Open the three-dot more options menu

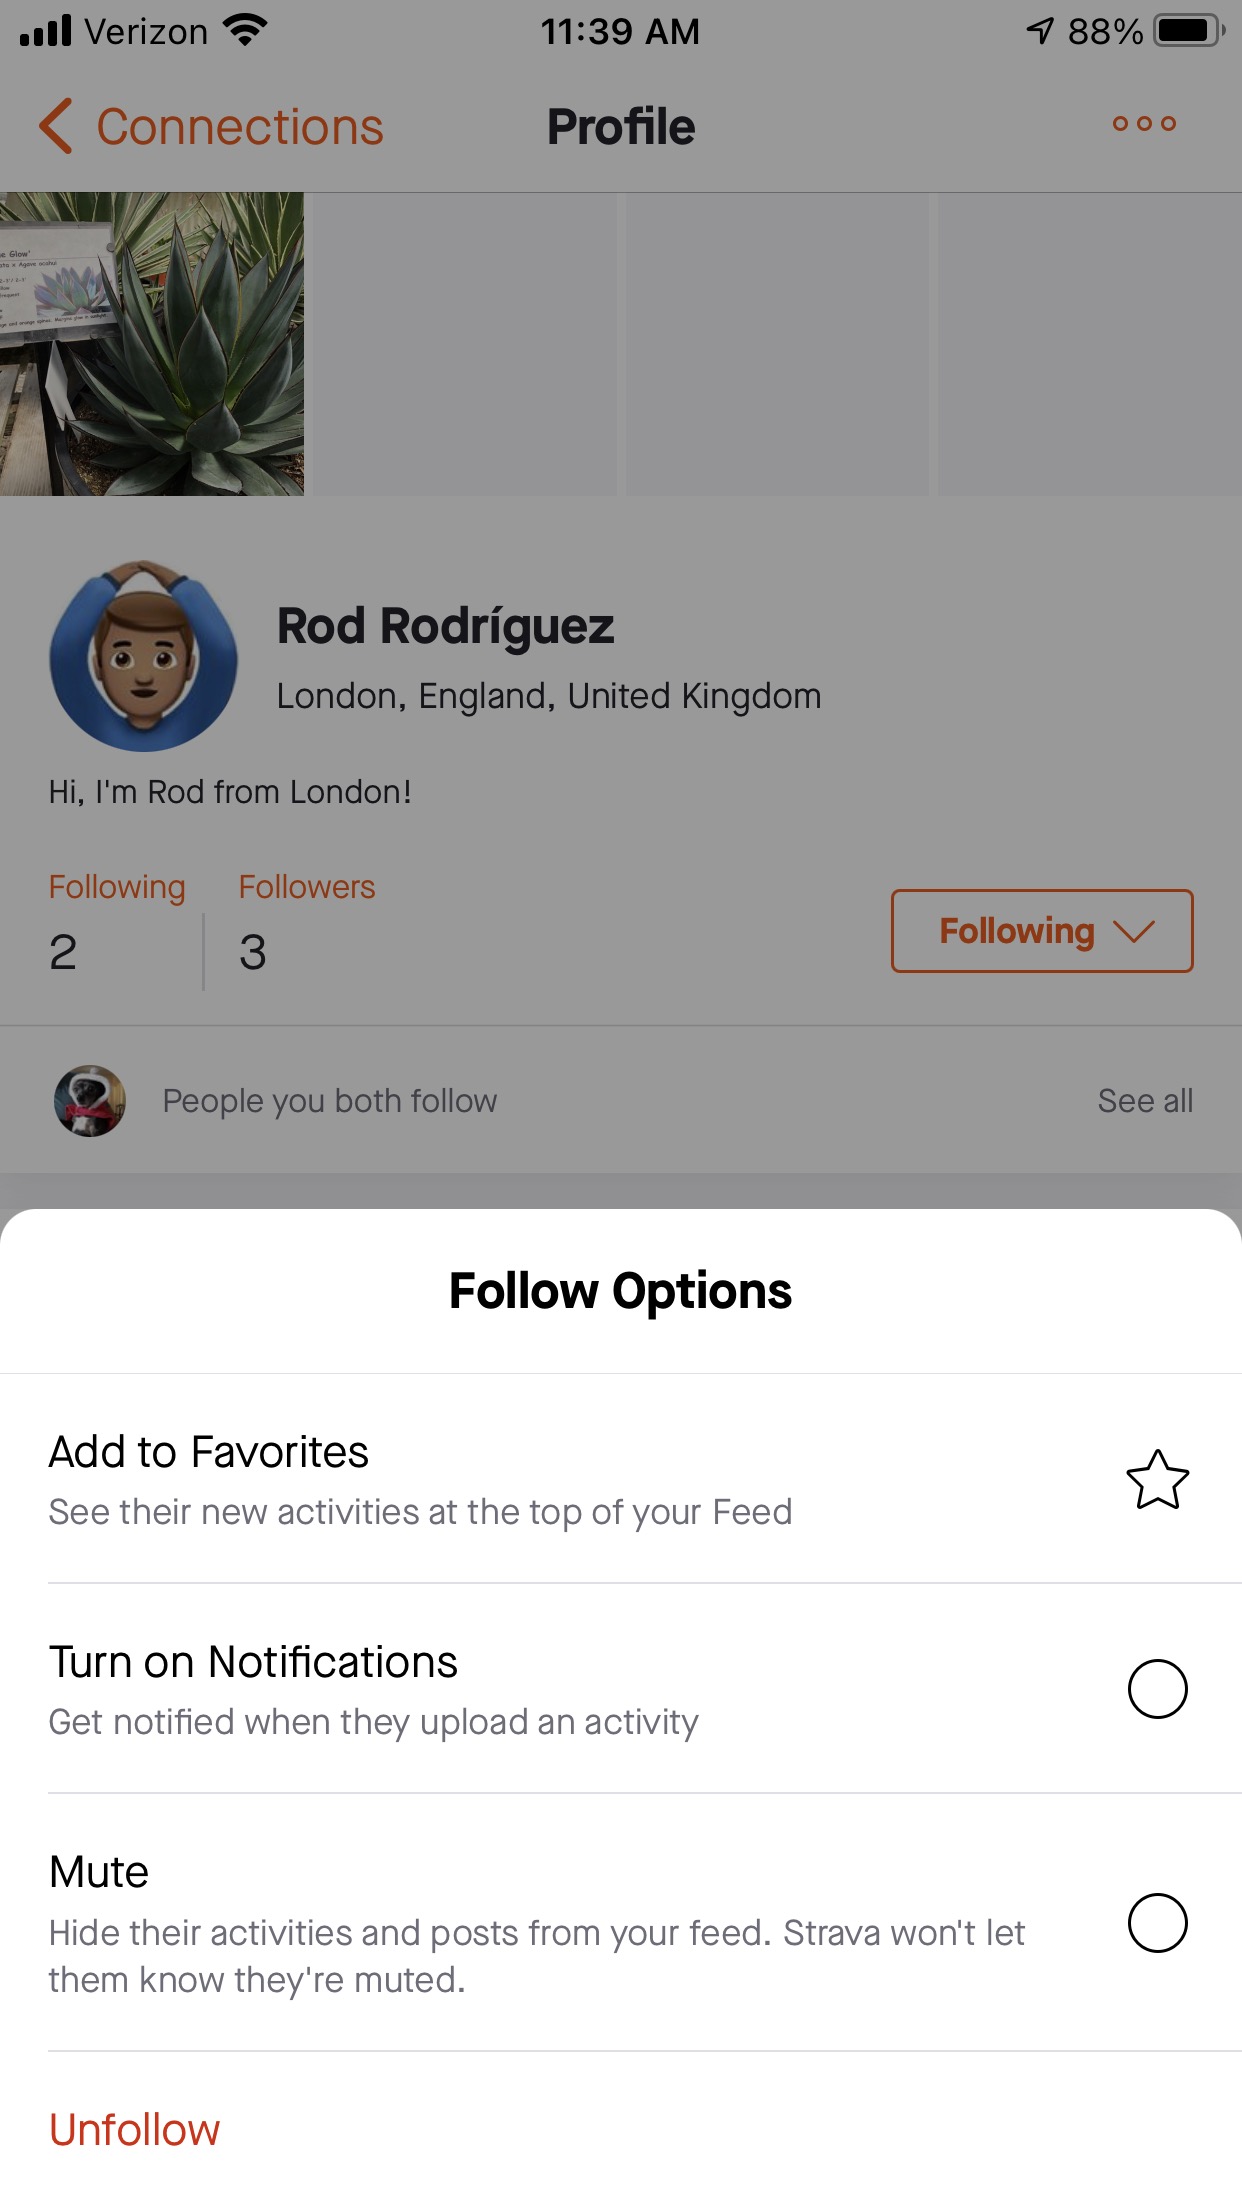[x=1144, y=124]
